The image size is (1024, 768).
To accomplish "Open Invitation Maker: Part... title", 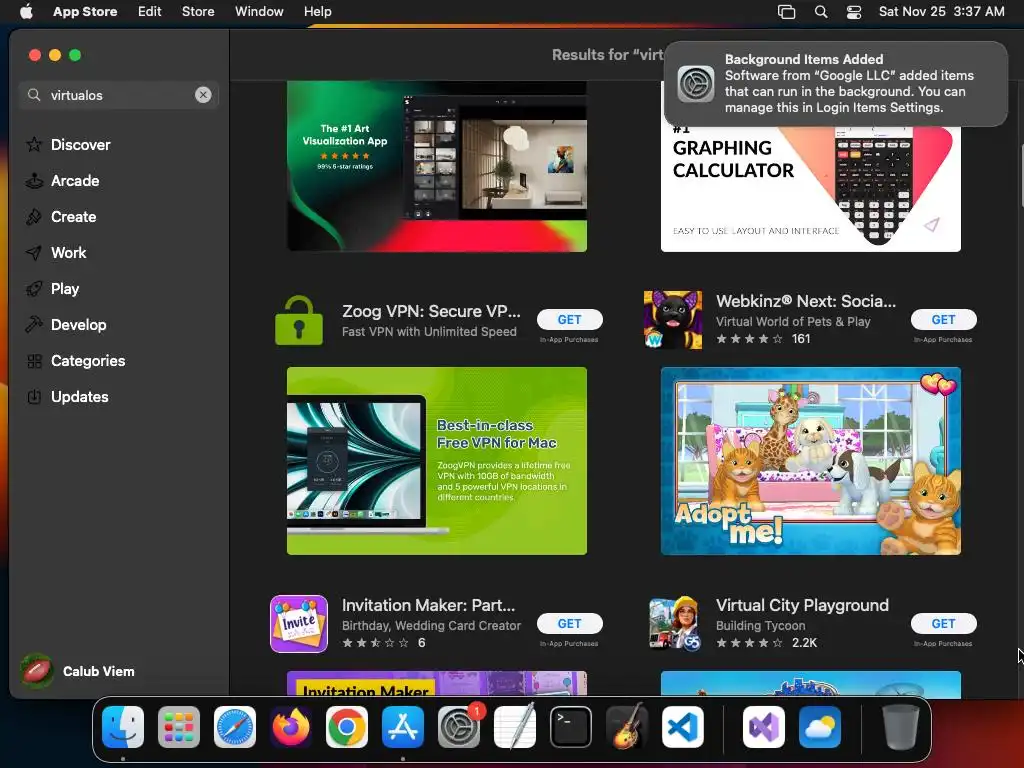I will tap(428, 605).
